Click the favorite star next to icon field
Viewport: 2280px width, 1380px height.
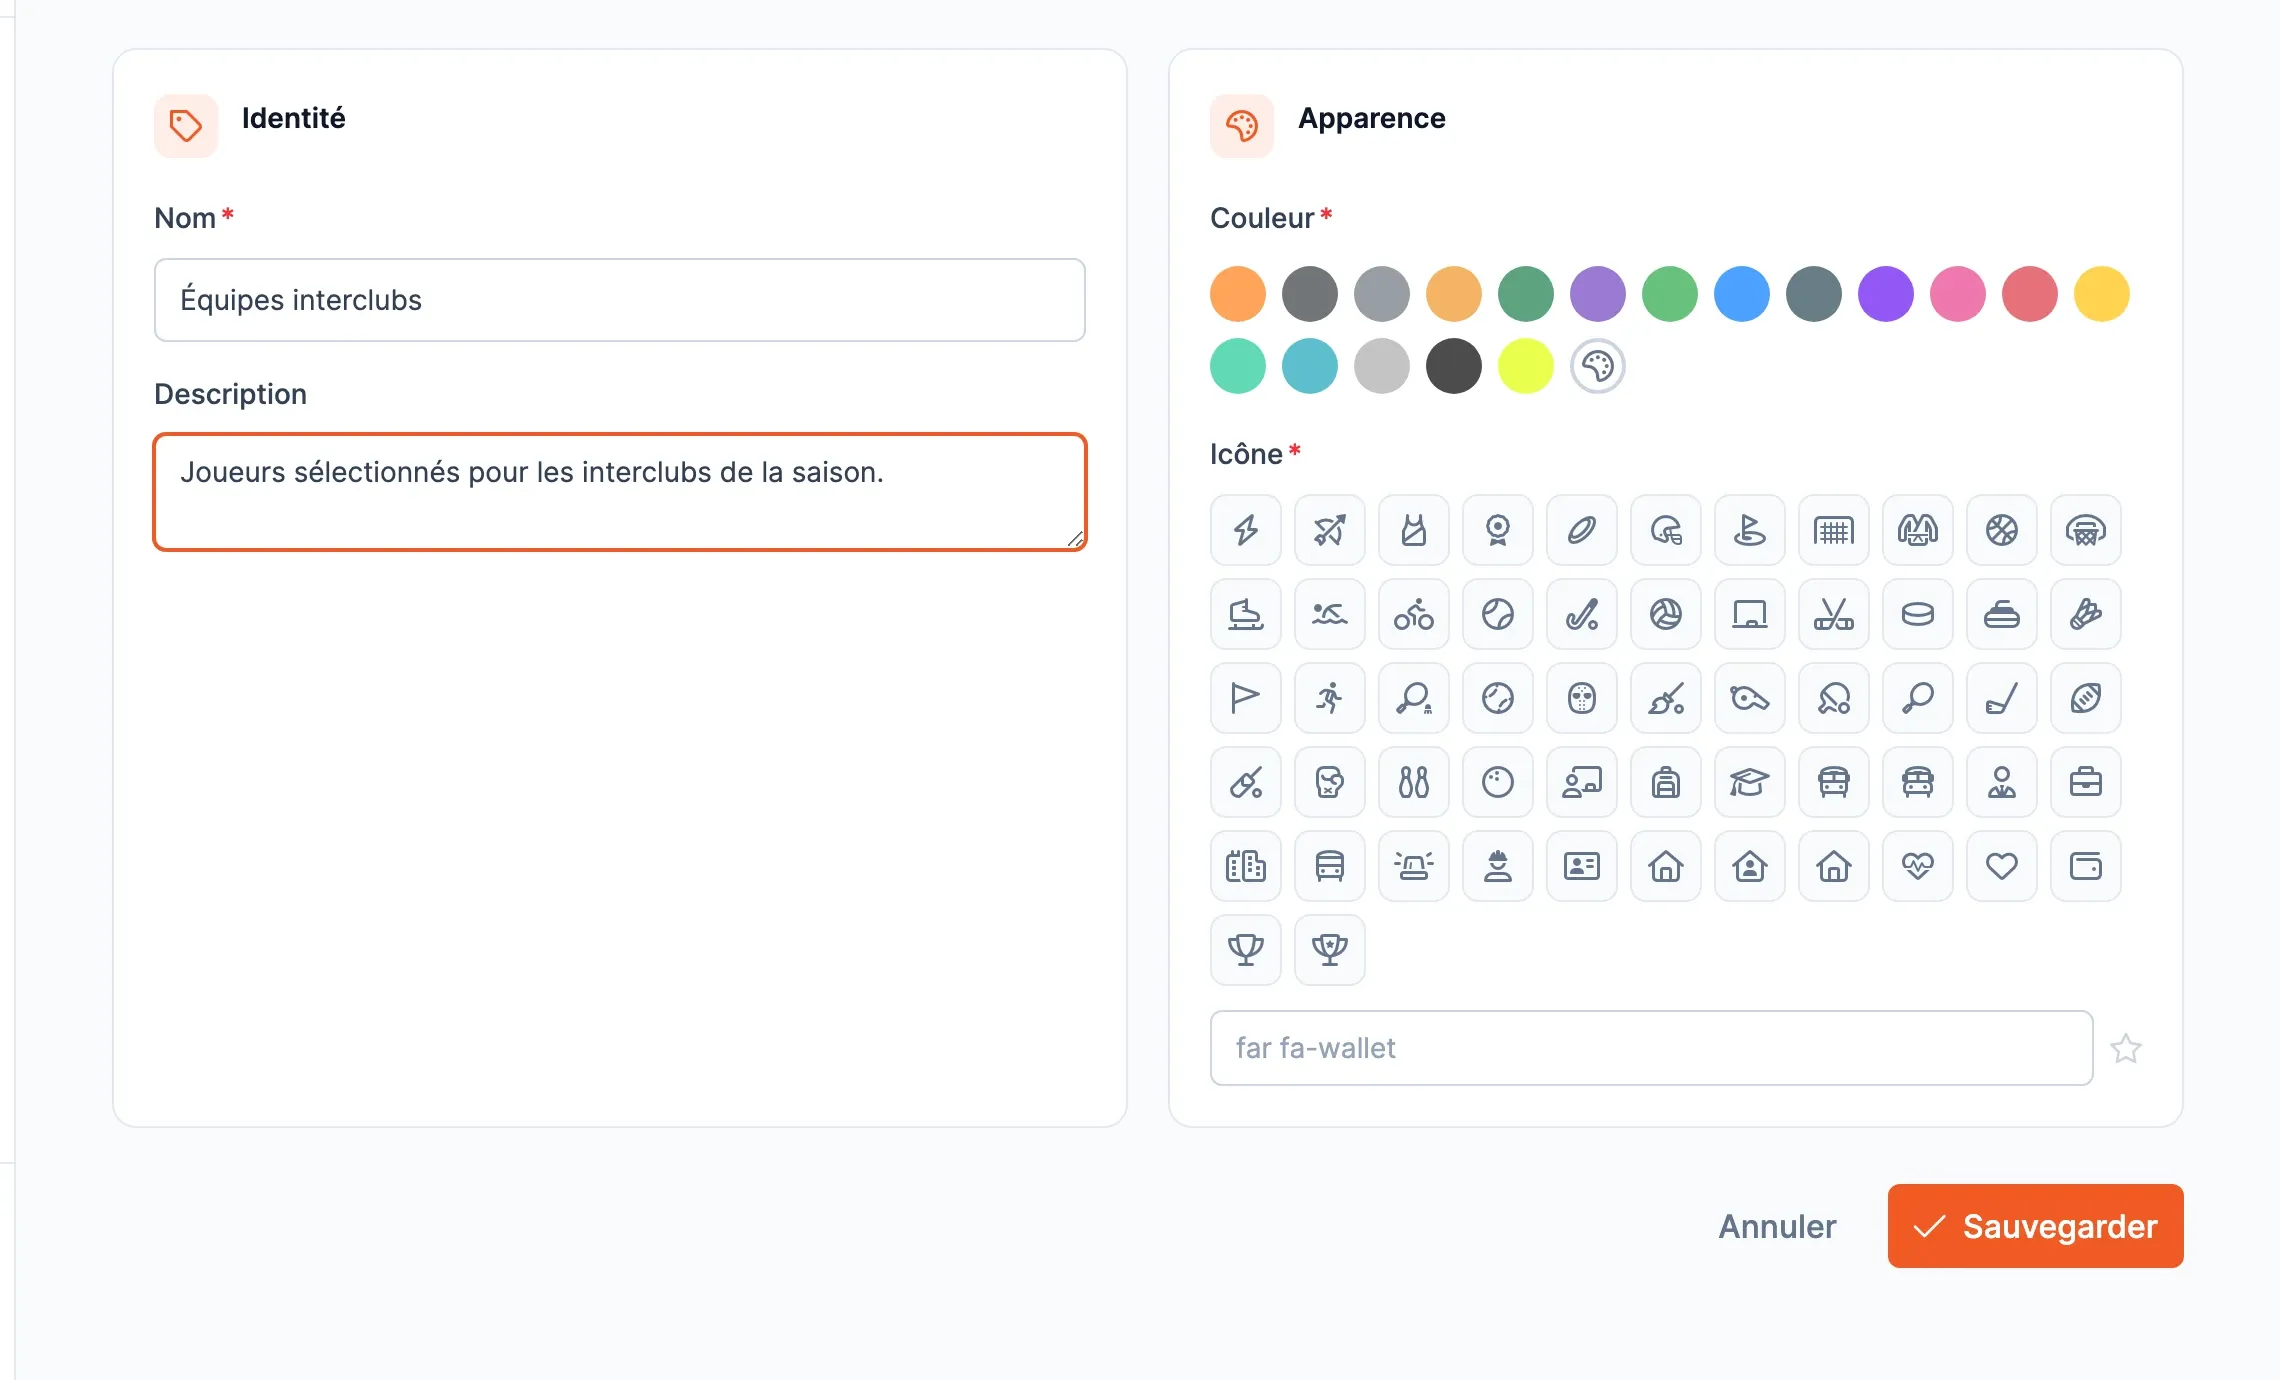point(2126,1048)
